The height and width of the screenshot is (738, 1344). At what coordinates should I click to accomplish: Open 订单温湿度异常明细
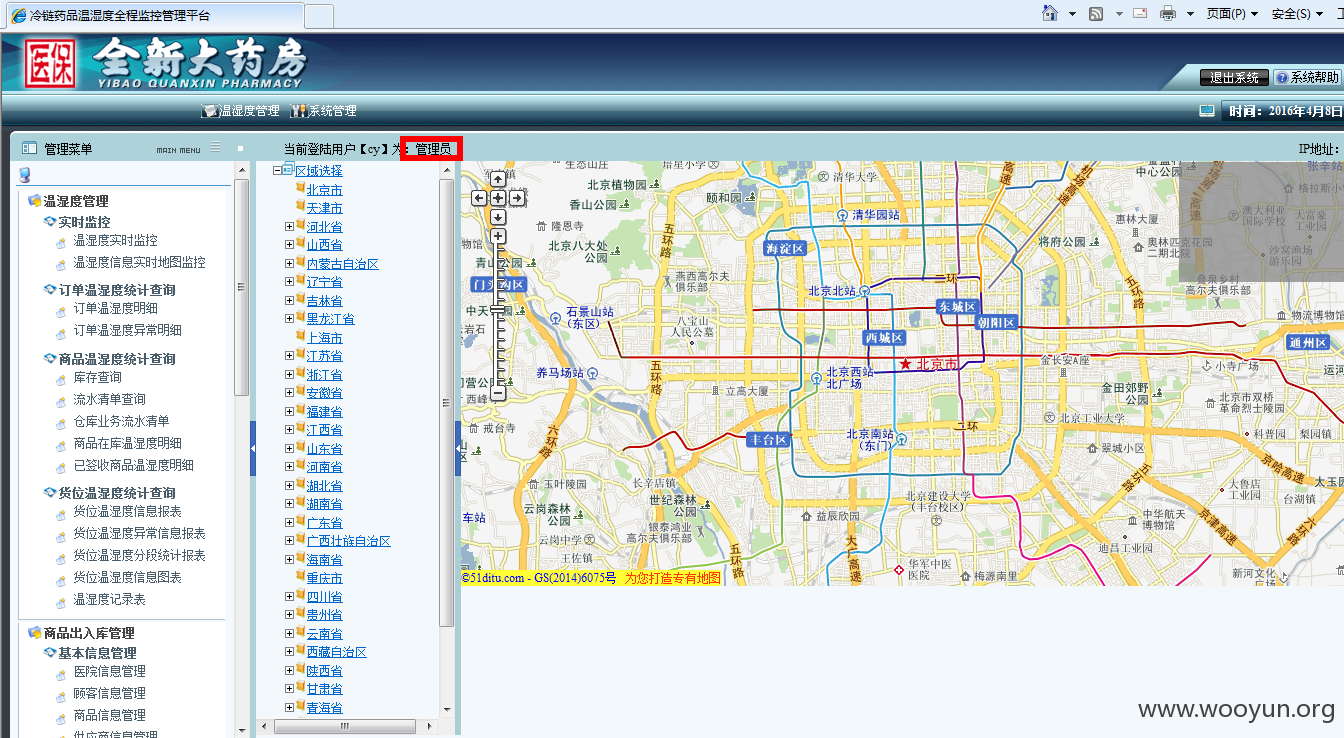127,330
